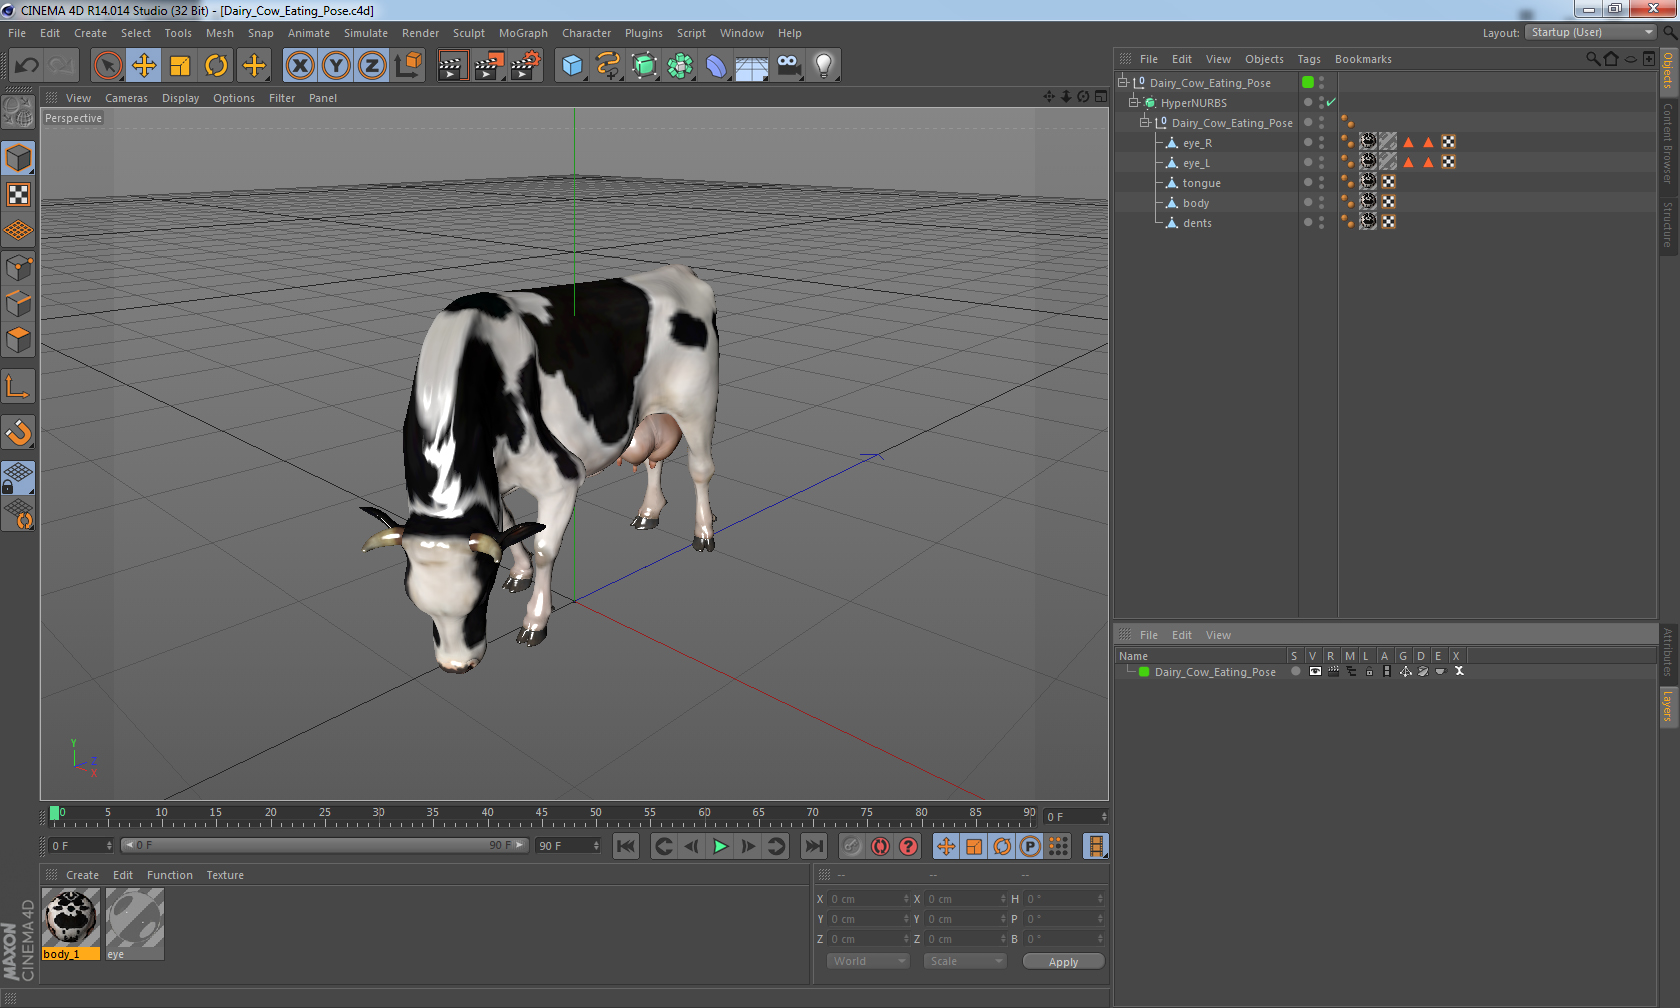Click the Undo arrow icon
Image resolution: width=1680 pixels, height=1008 pixels.
pyautogui.click(x=27, y=66)
